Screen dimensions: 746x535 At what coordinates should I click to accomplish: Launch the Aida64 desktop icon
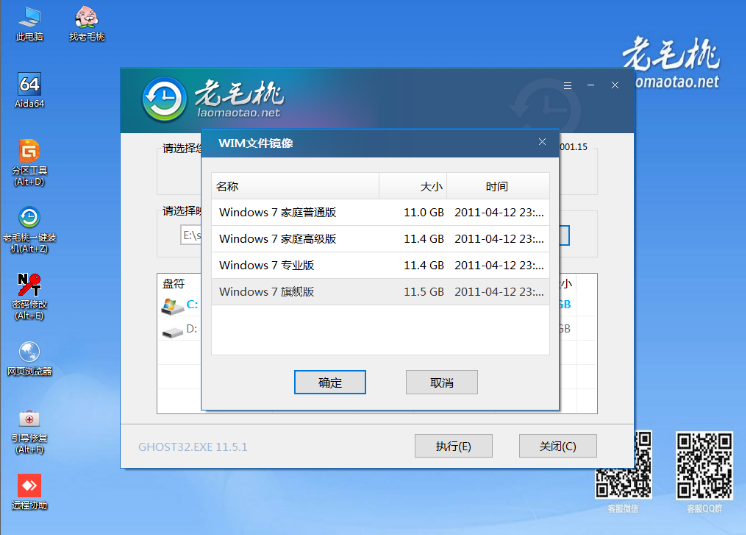point(29,90)
